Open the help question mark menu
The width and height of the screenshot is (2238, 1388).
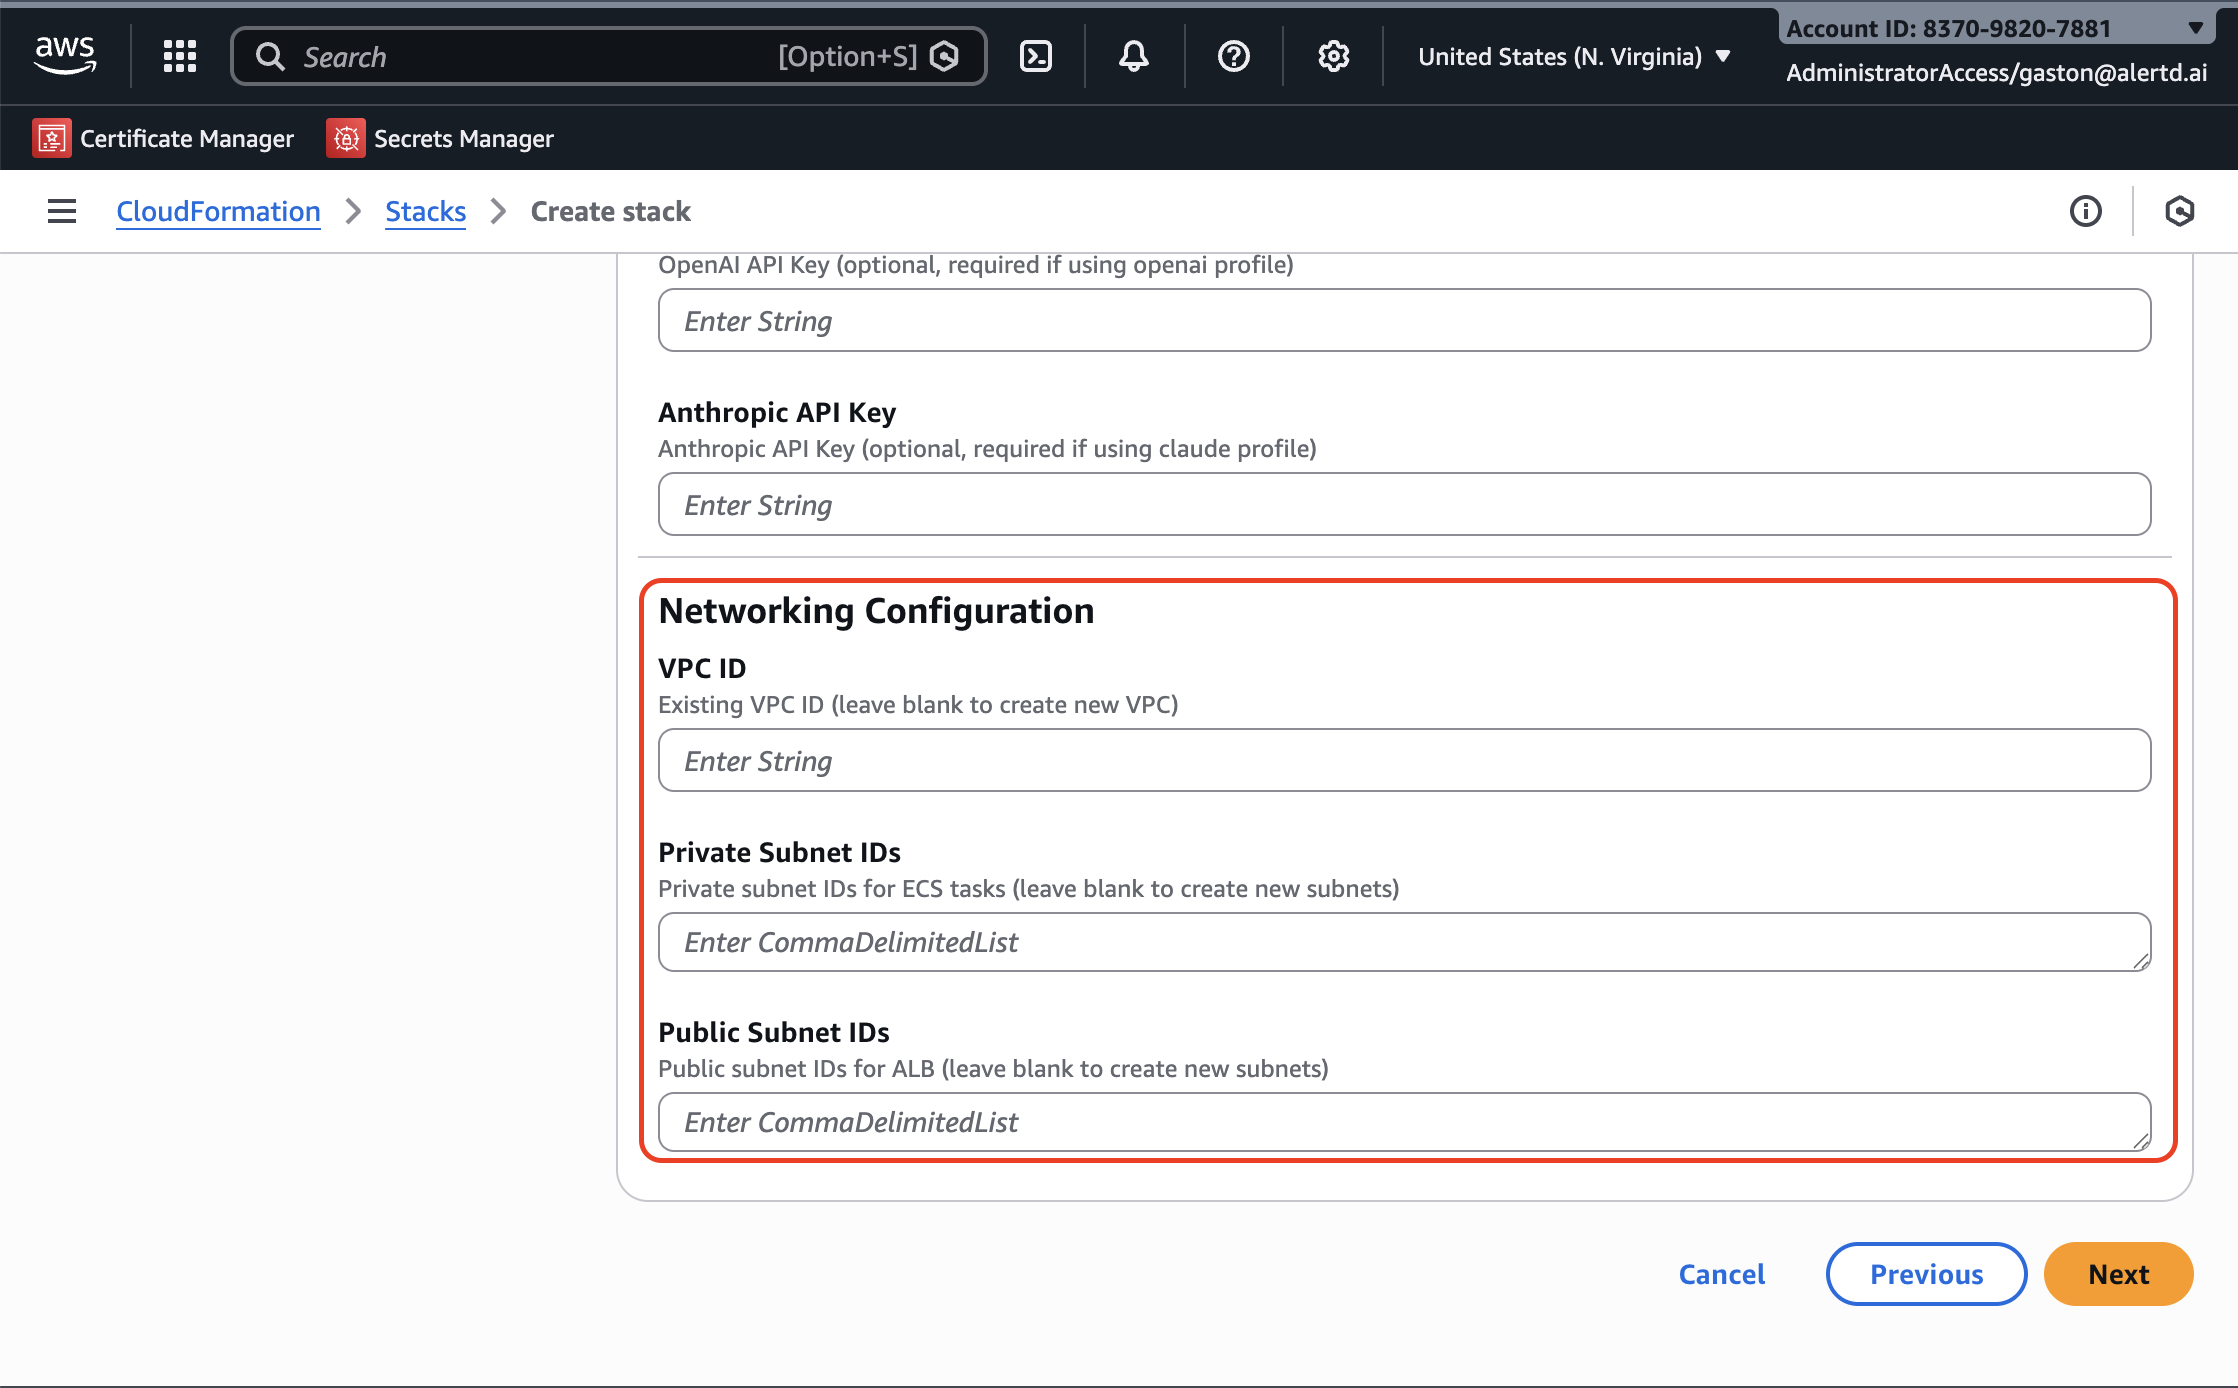[1233, 56]
